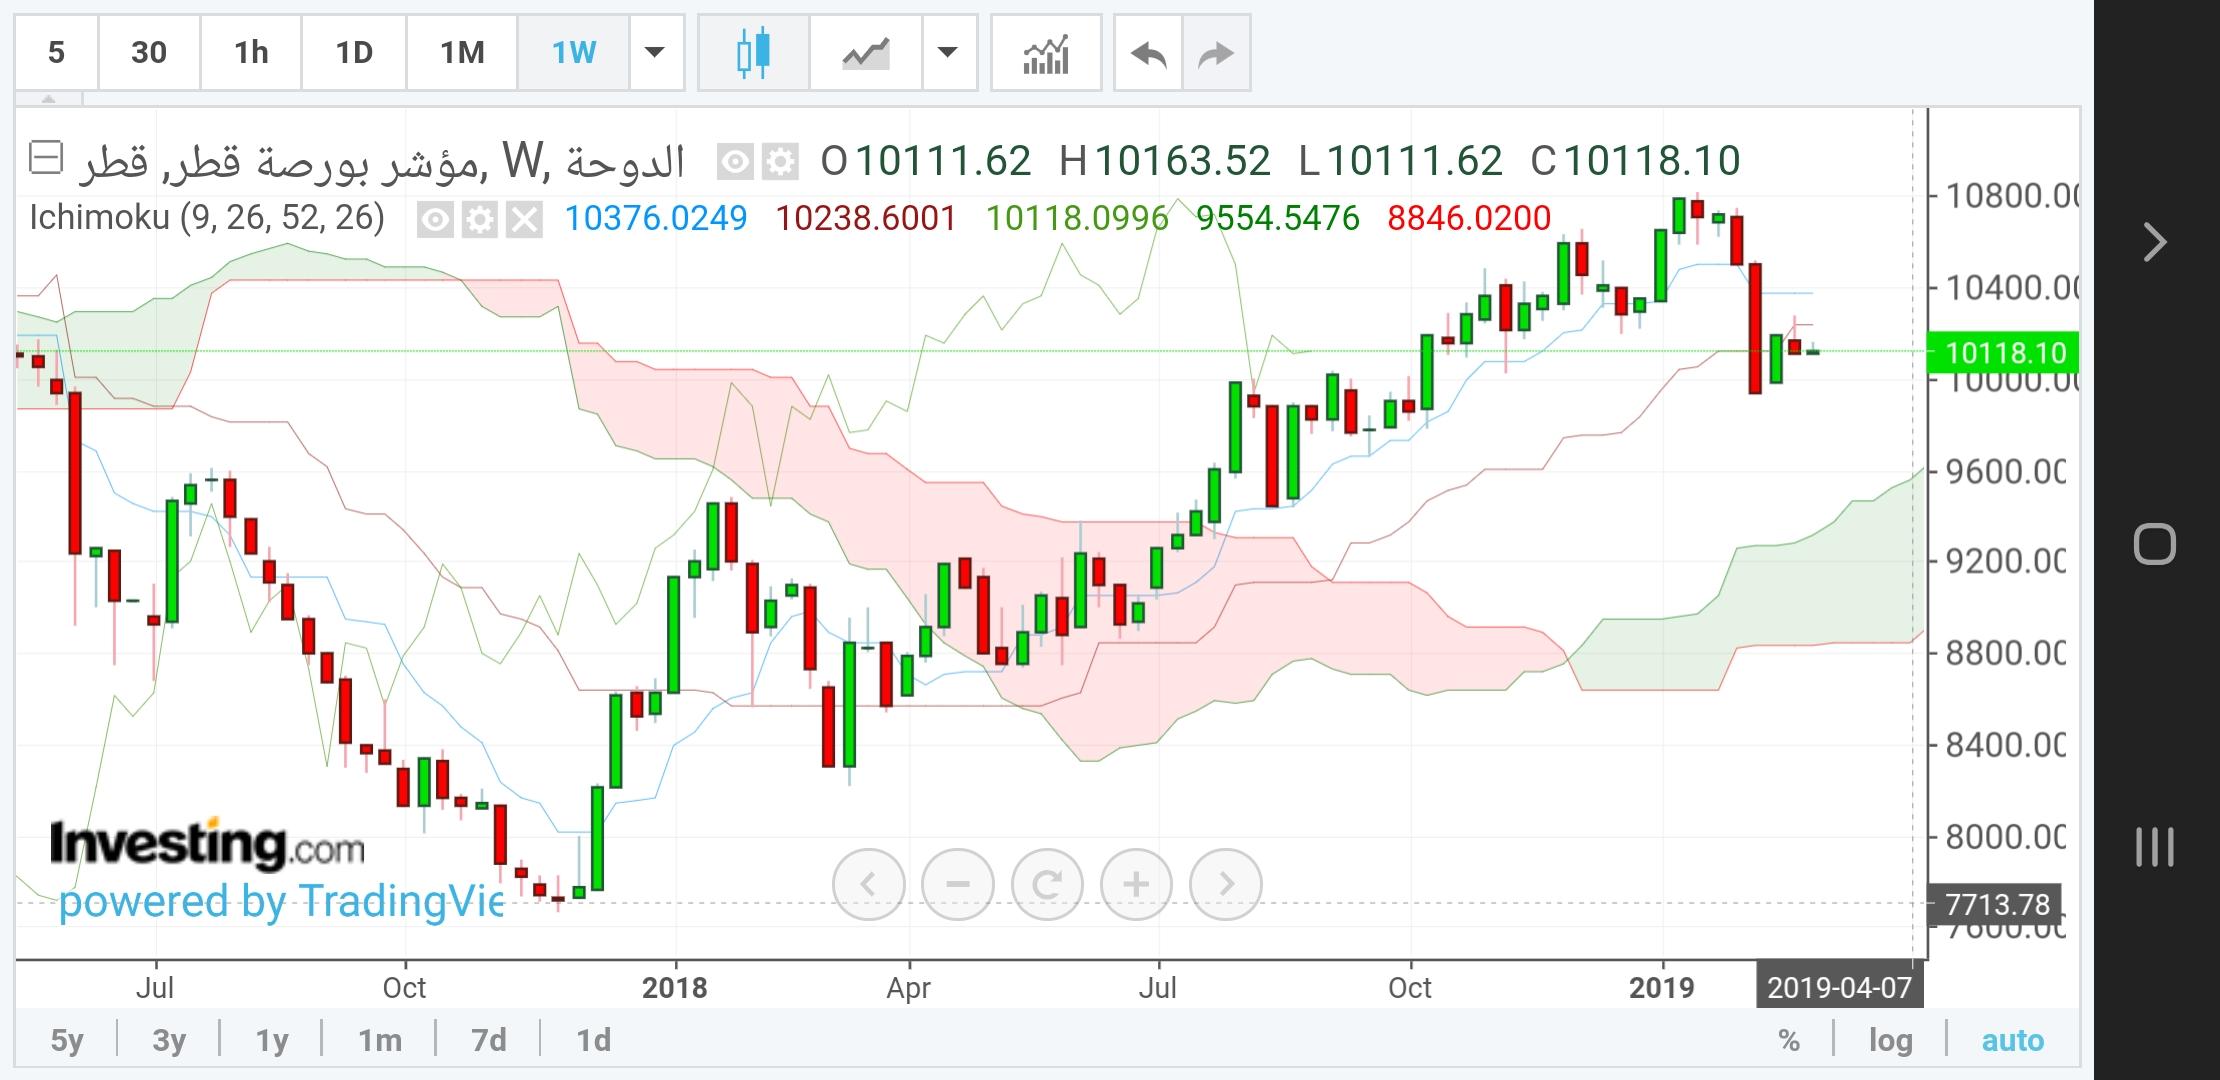2220x1080 pixels.
Task: Enable the log scale option
Action: (x=1890, y=1040)
